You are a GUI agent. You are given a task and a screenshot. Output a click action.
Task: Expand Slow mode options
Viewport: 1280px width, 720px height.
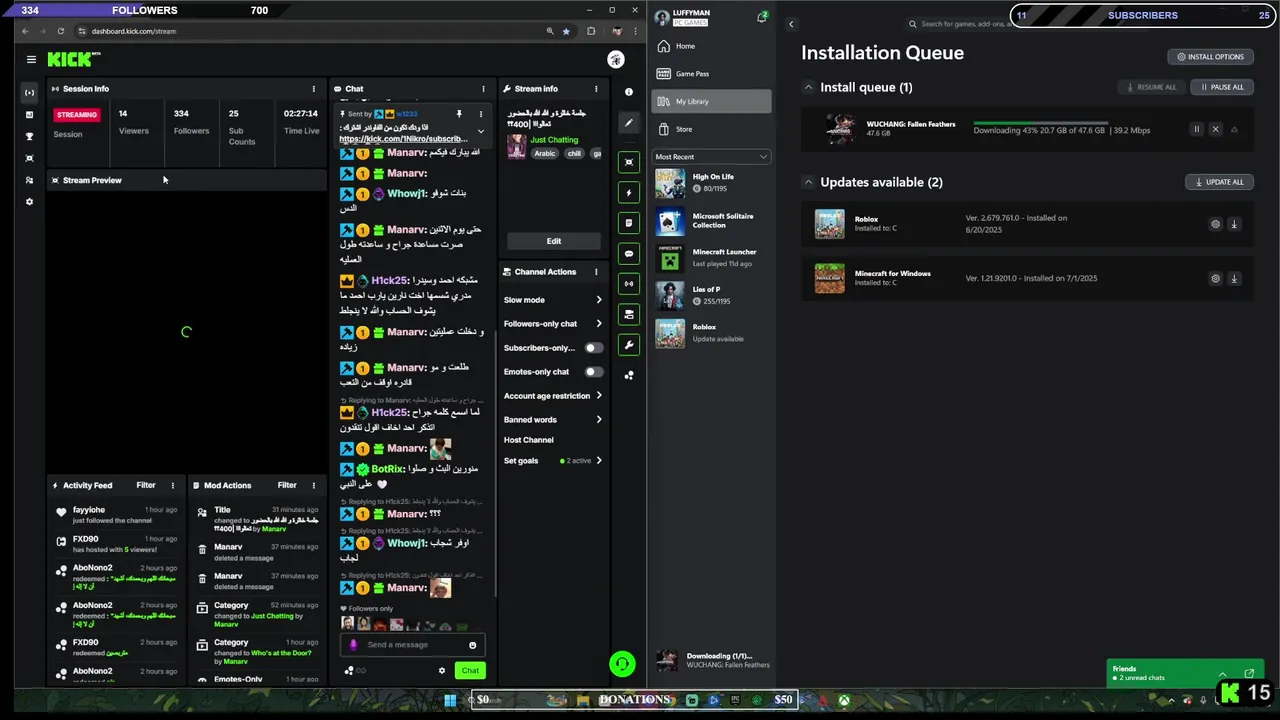(599, 300)
